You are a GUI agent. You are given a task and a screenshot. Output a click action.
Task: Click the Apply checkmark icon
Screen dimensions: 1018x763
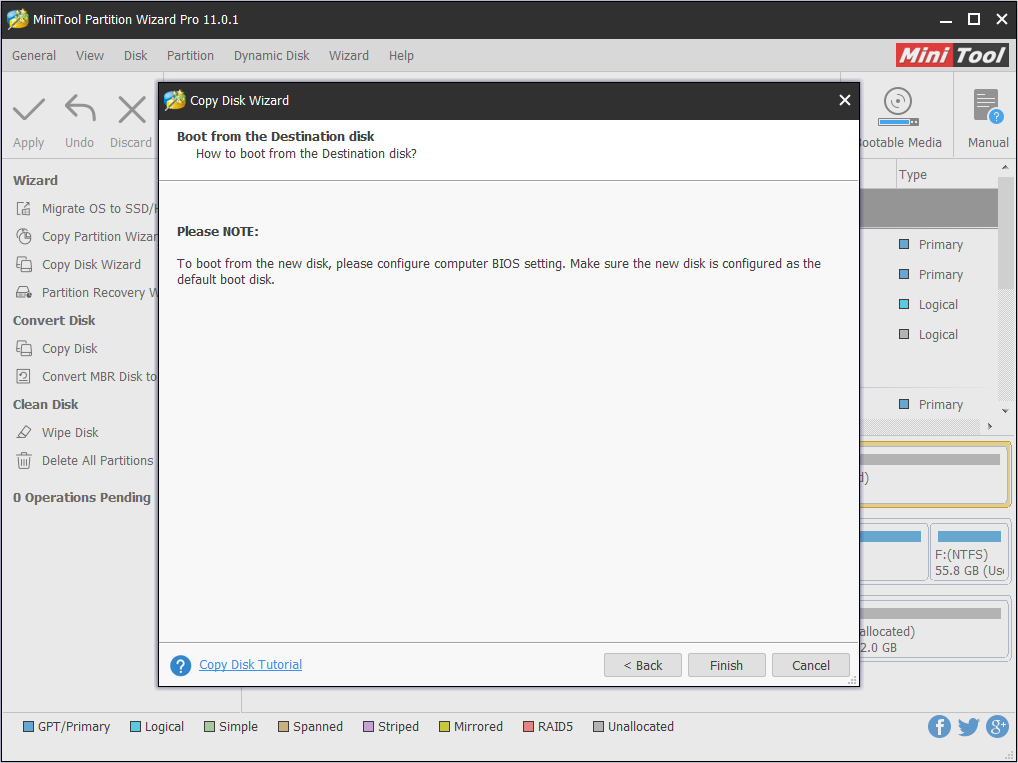coord(29,110)
